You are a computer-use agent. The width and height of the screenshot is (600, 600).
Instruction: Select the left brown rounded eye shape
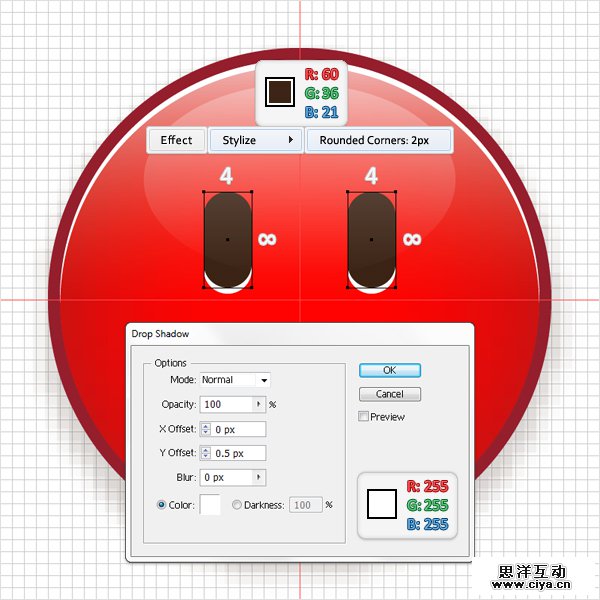(227, 239)
